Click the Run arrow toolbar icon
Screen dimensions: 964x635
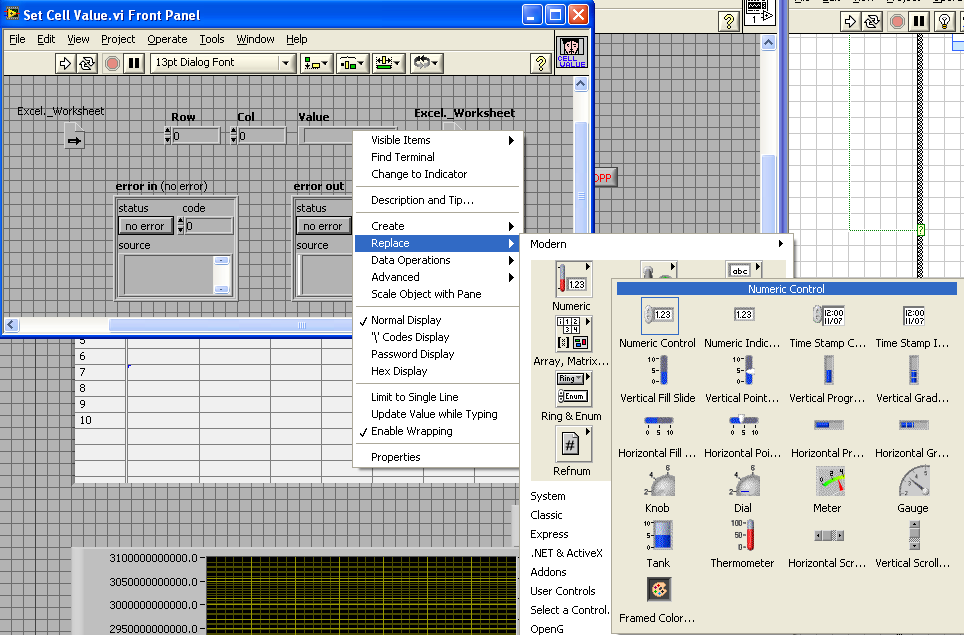[x=65, y=63]
